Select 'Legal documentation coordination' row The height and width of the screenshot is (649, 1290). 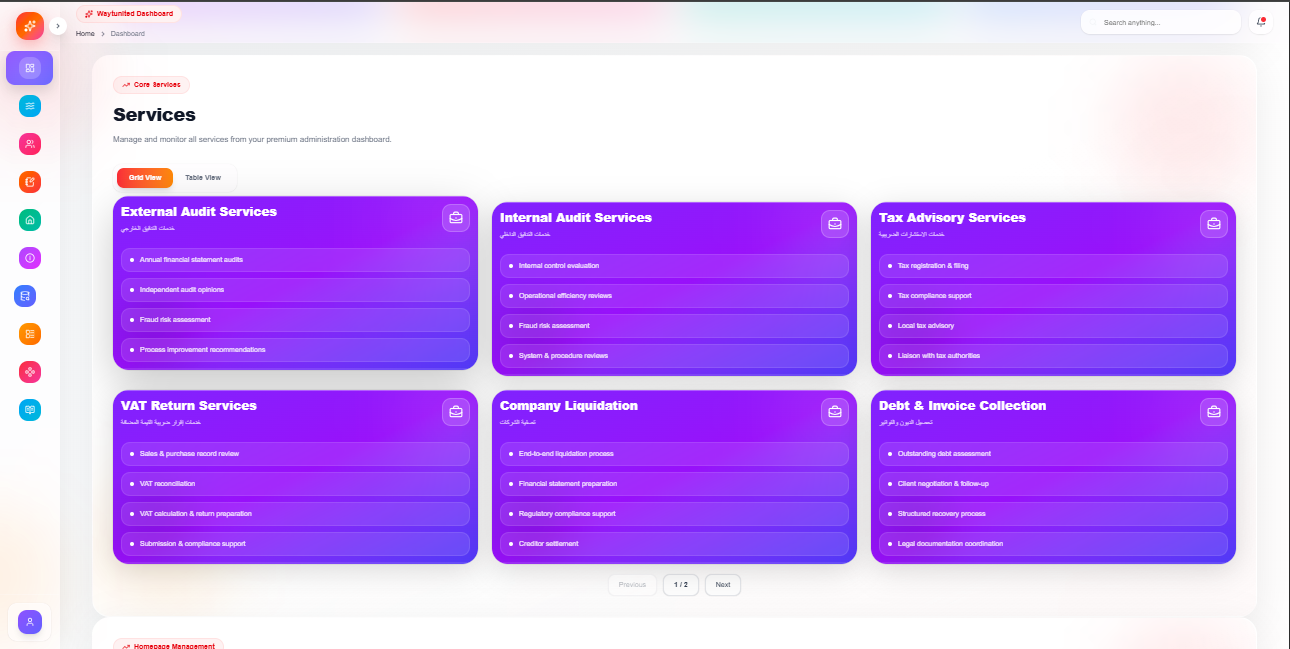[x=1053, y=544]
